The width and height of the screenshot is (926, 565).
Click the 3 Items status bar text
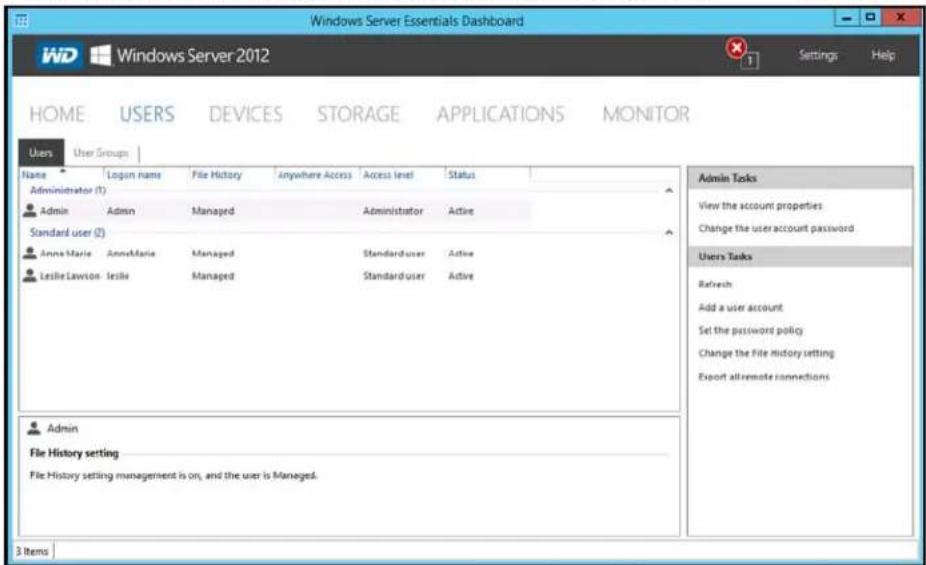click(x=32, y=551)
